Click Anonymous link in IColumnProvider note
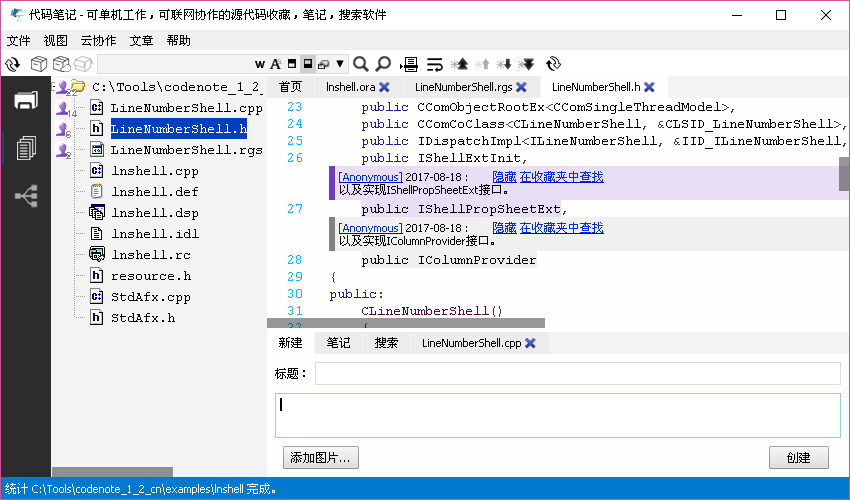The image size is (850, 500). pos(370,228)
